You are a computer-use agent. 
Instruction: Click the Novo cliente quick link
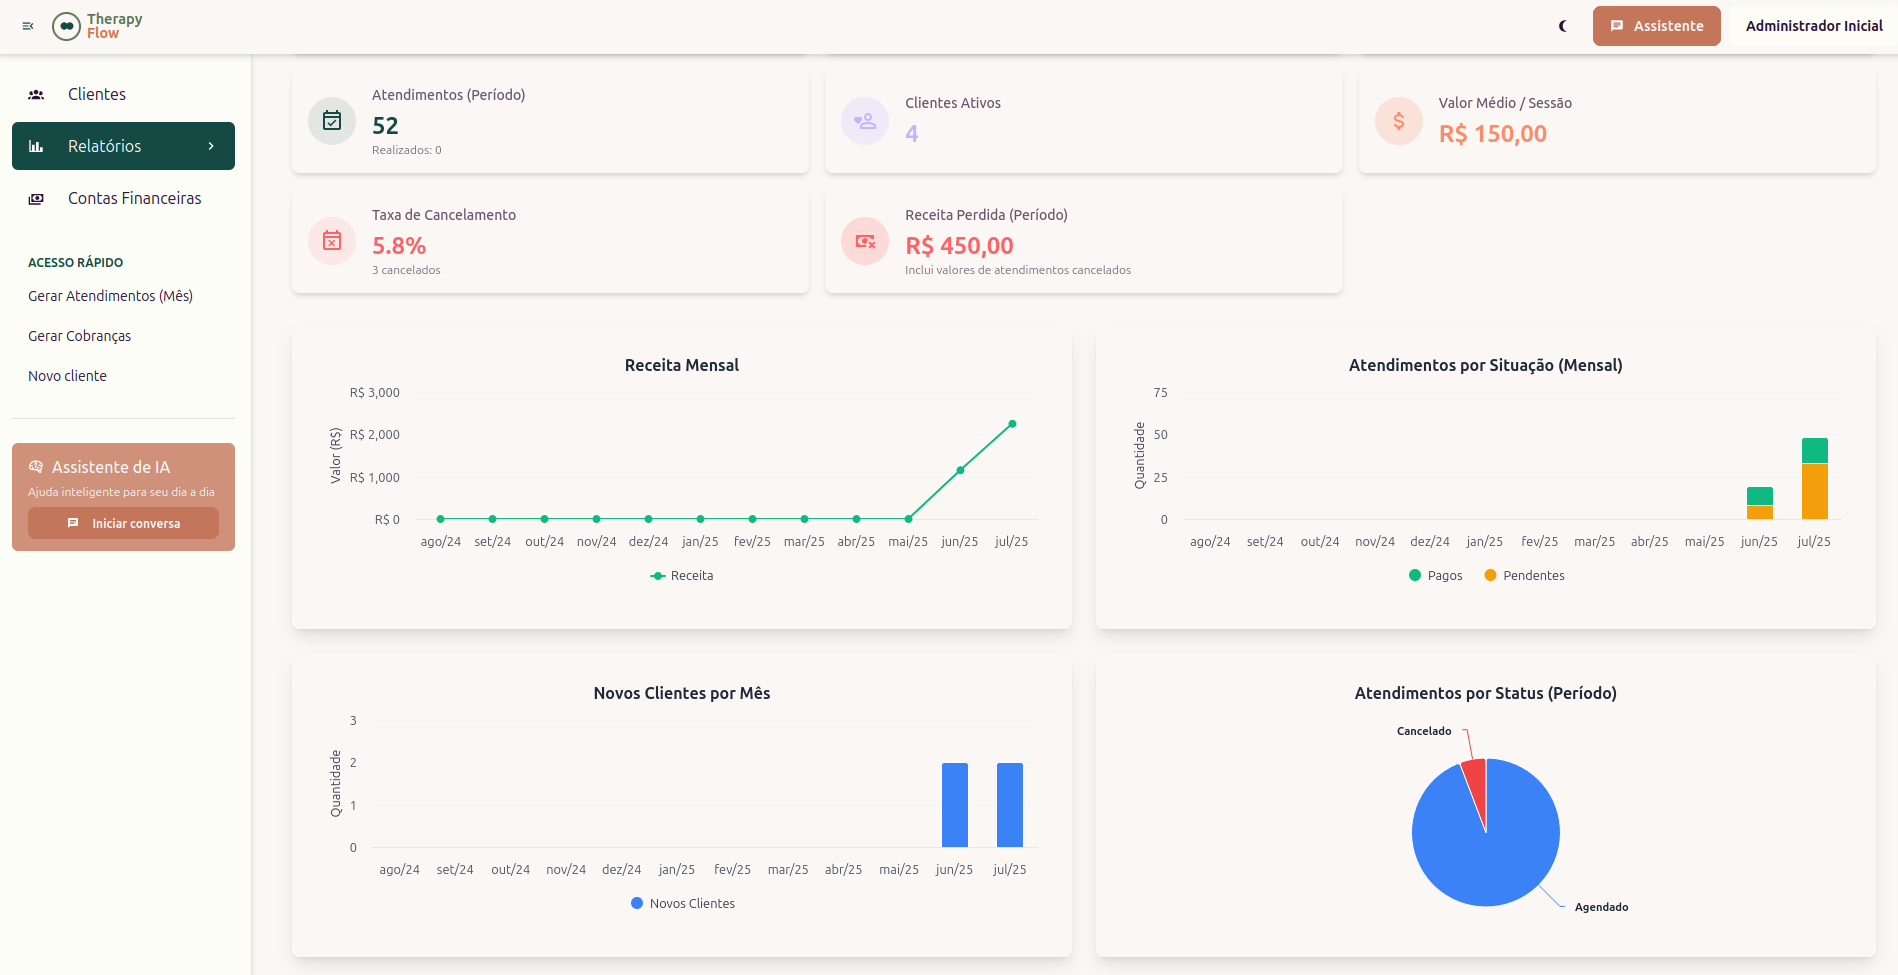(x=67, y=376)
